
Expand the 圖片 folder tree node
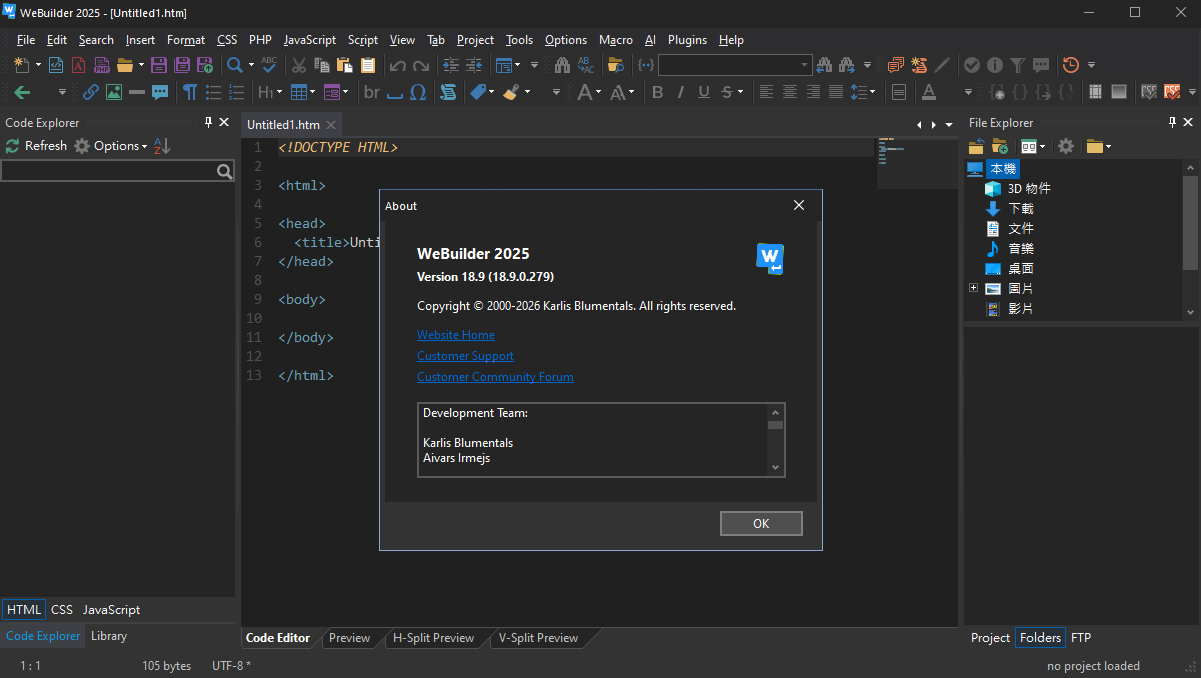coord(973,288)
